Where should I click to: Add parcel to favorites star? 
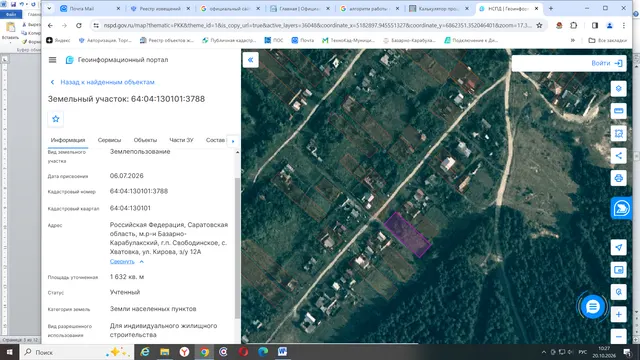click(x=56, y=119)
